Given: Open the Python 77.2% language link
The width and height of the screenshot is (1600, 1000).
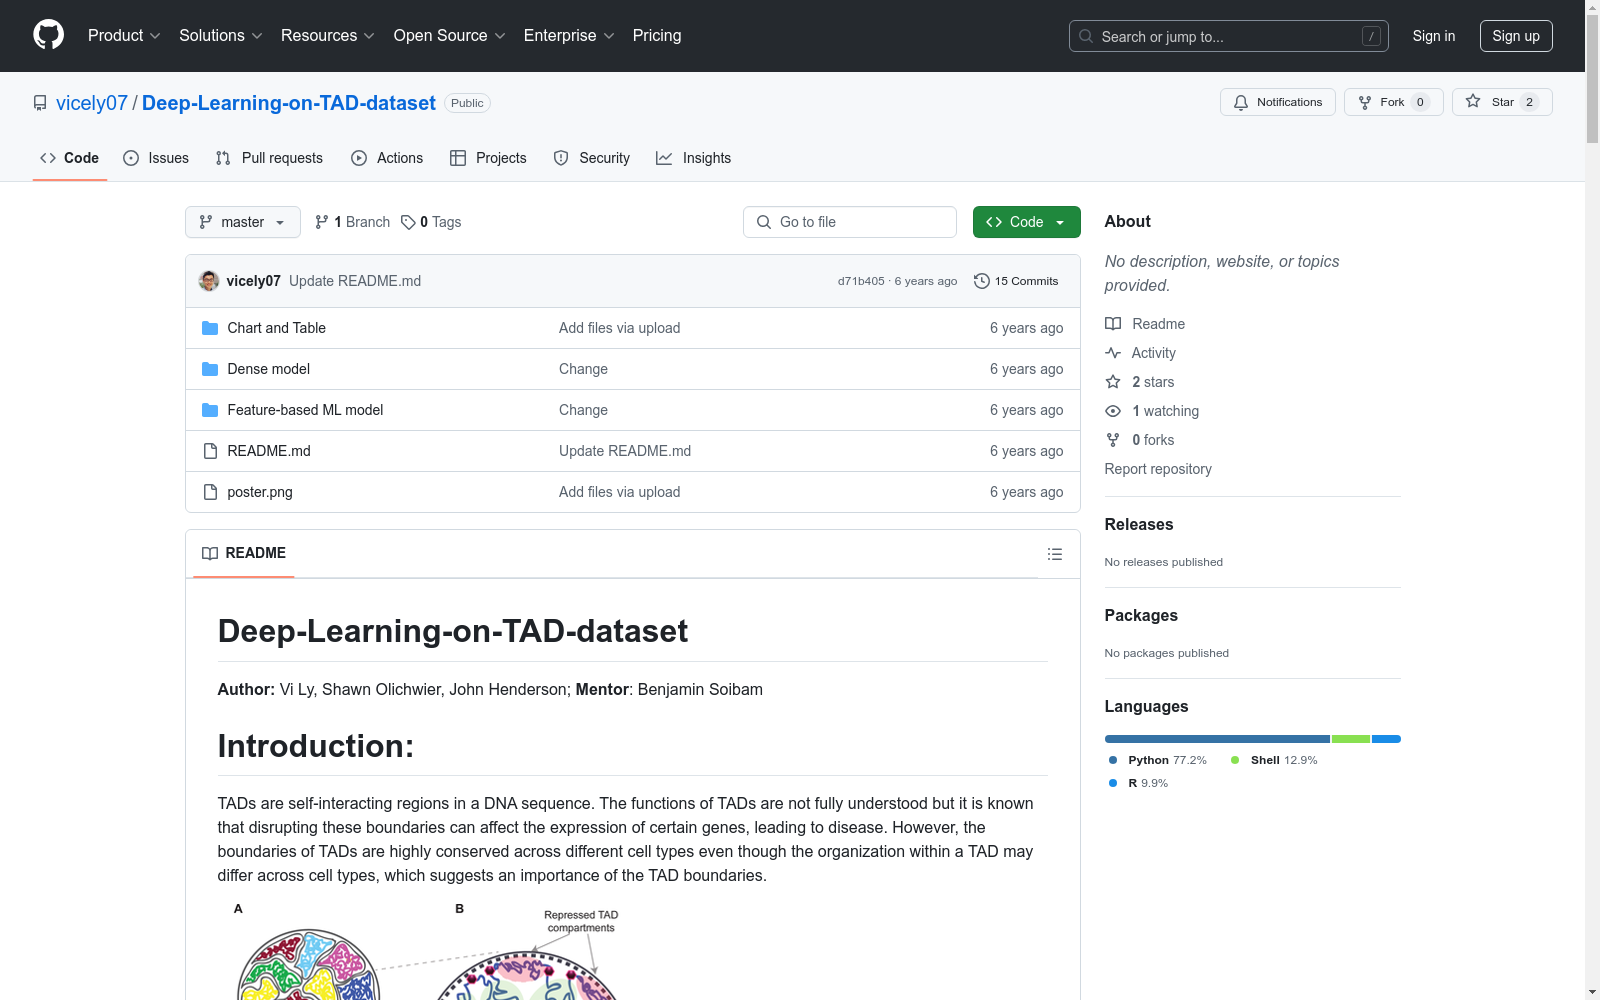Looking at the screenshot, I should point(1158,760).
